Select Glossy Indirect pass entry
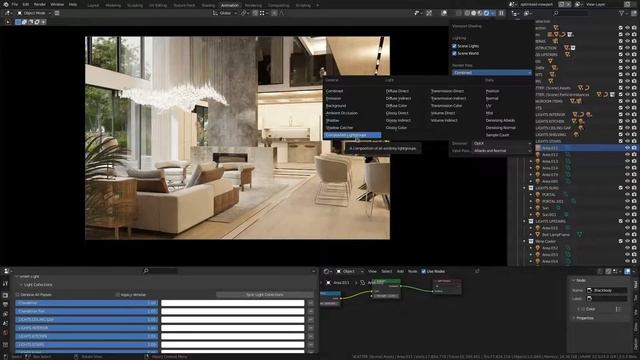 pyautogui.click(x=398, y=120)
